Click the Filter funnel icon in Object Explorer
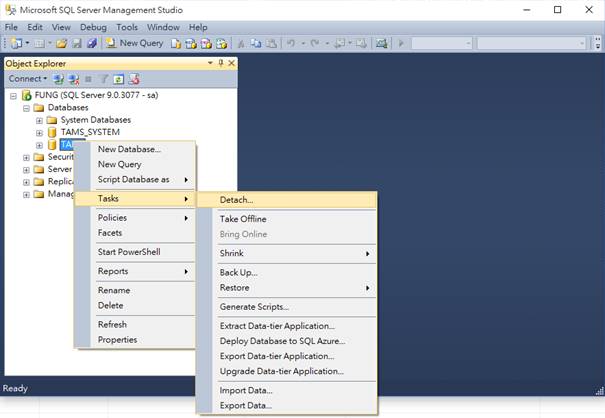This screenshot has height=418, width=605. pos(103,79)
